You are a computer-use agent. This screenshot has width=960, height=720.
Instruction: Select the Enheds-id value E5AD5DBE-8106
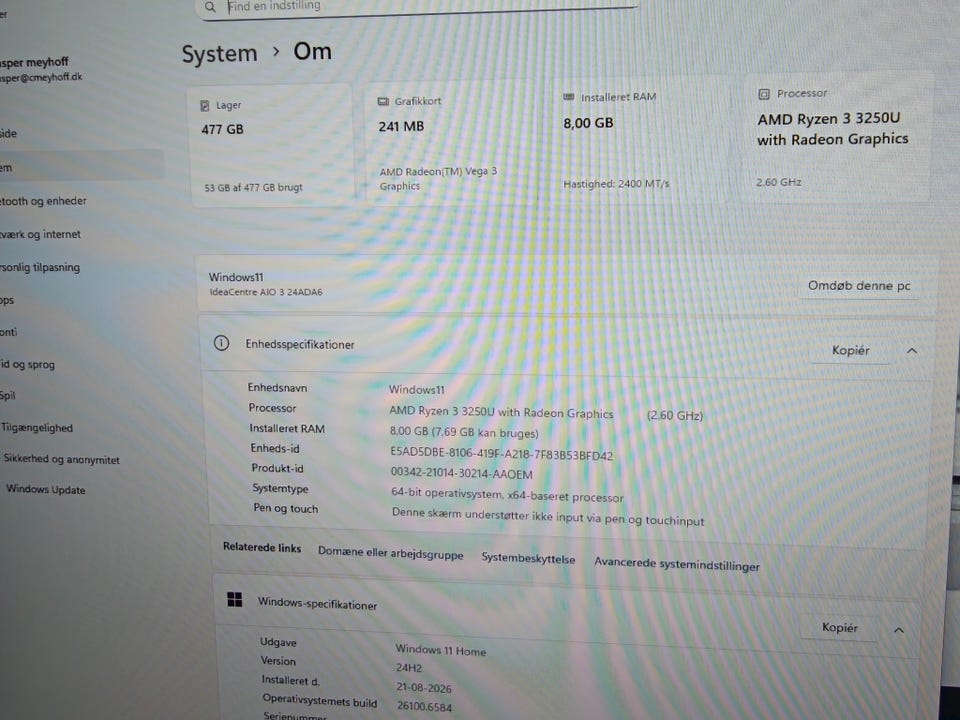click(501, 455)
